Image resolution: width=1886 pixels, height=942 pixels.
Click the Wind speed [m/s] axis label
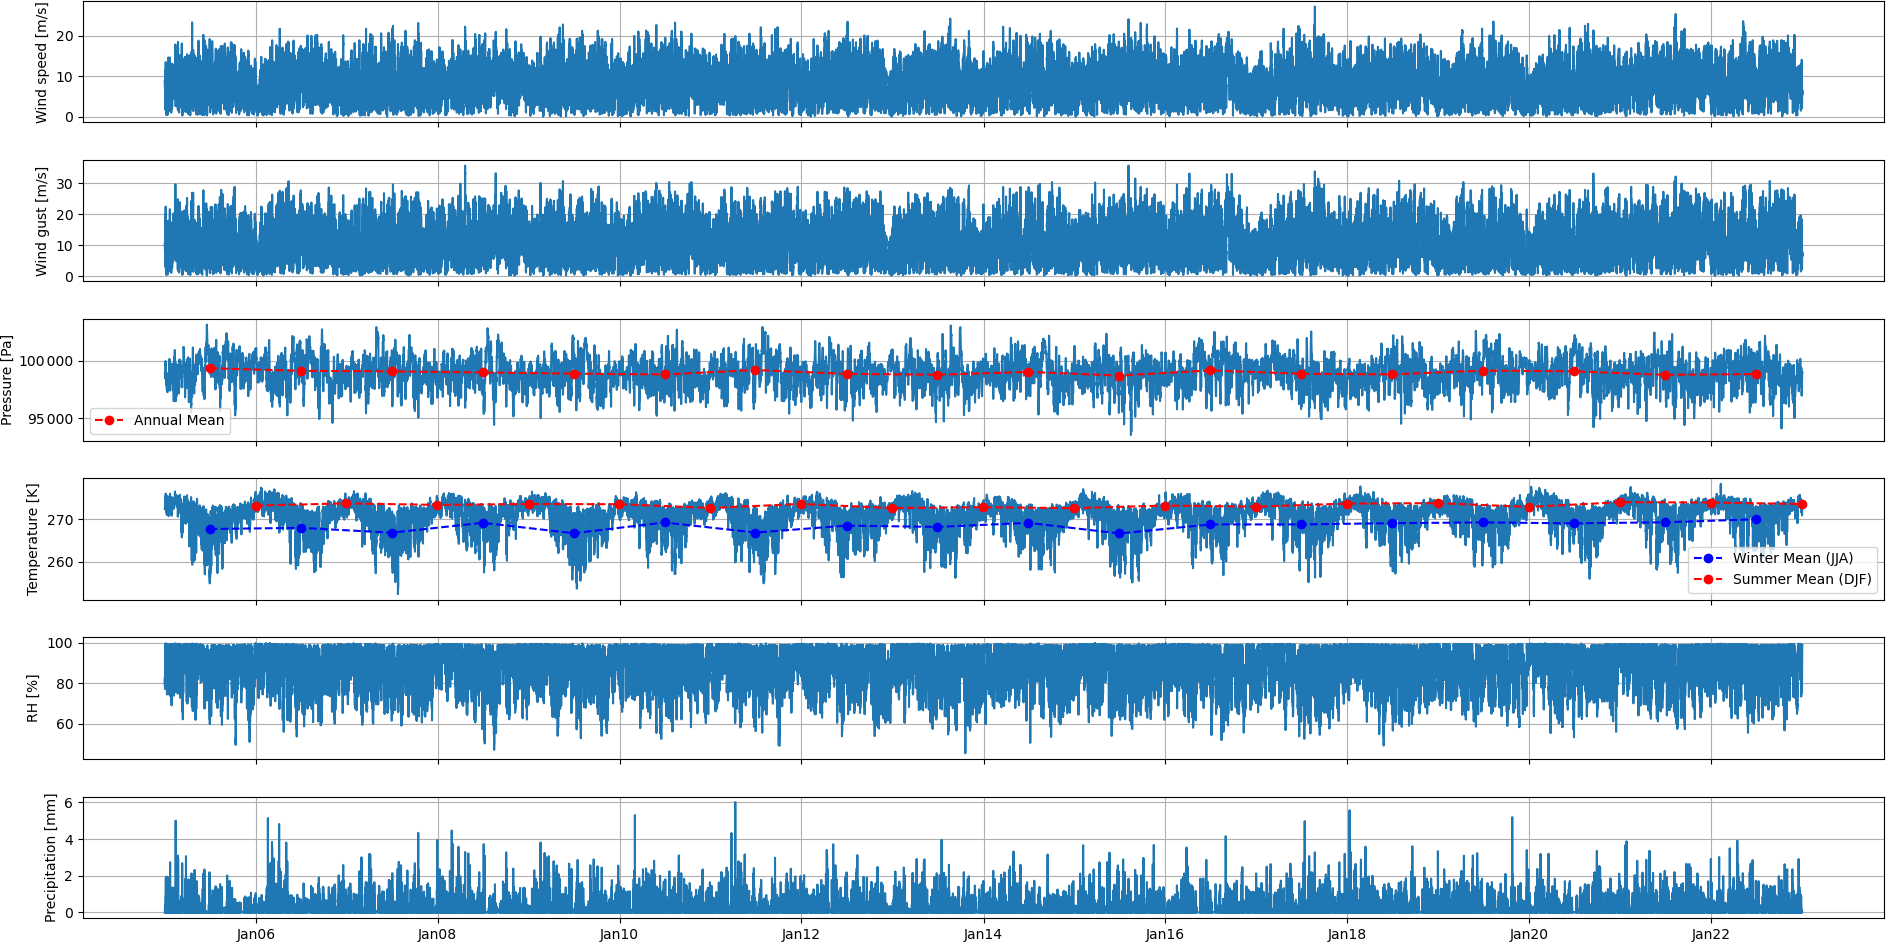41,63
